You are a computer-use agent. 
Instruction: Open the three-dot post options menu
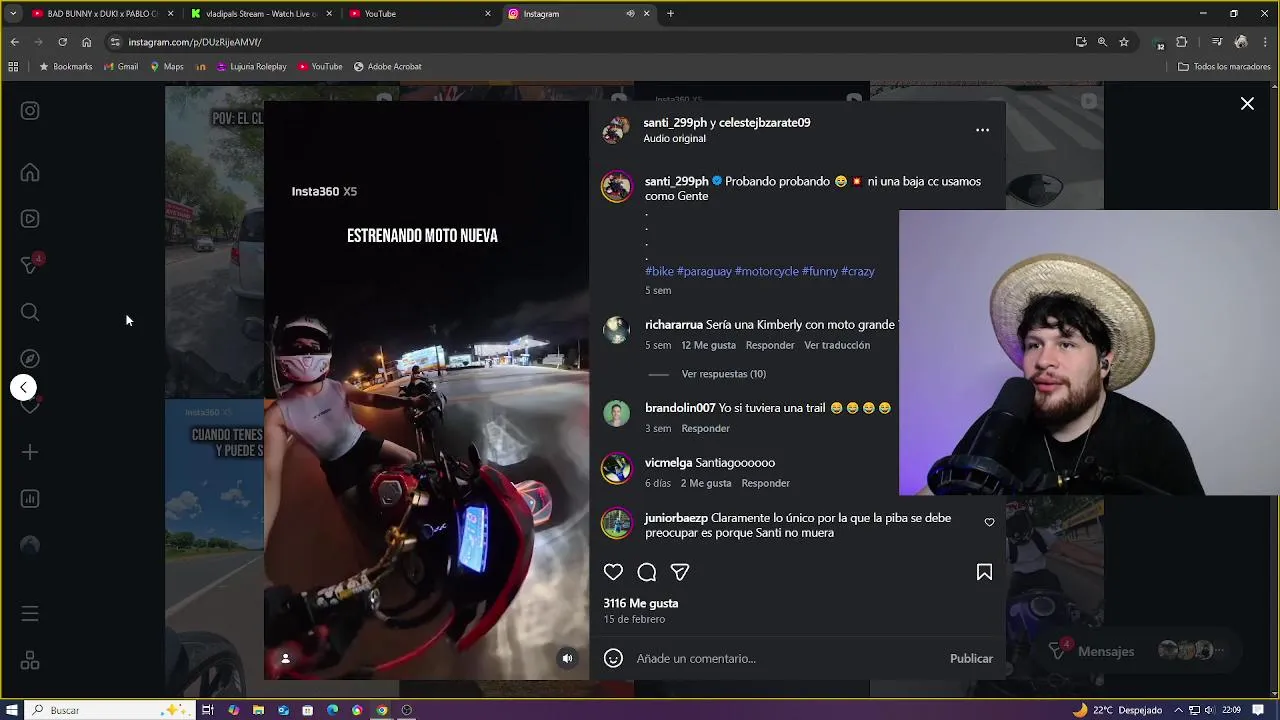[x=982, y=130]
